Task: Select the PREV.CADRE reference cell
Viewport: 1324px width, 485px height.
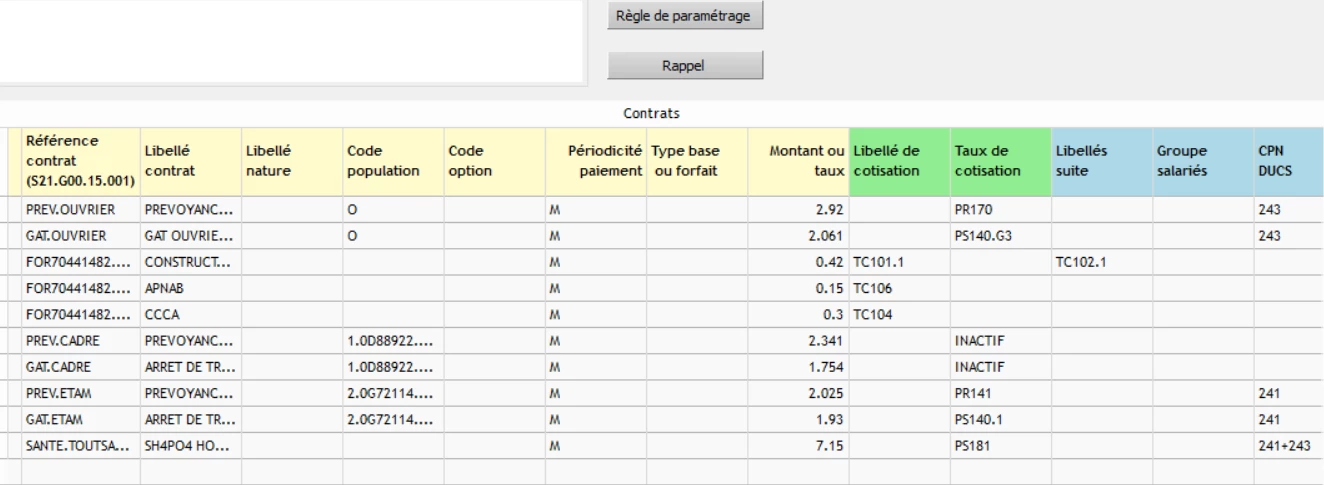Action: pyautogui.click(x=80, y=341)
